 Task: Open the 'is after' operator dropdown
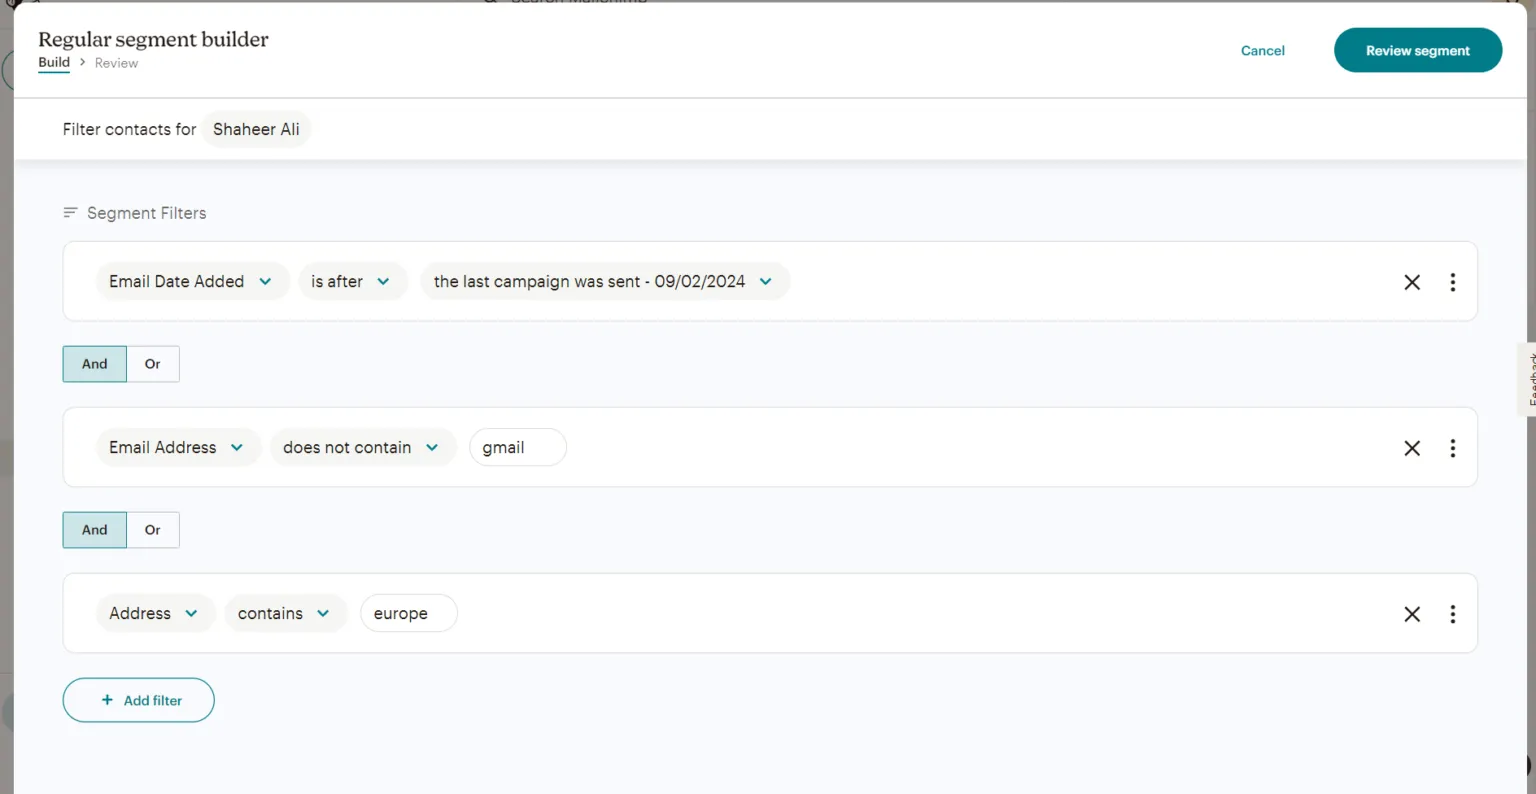click(352, 281)
